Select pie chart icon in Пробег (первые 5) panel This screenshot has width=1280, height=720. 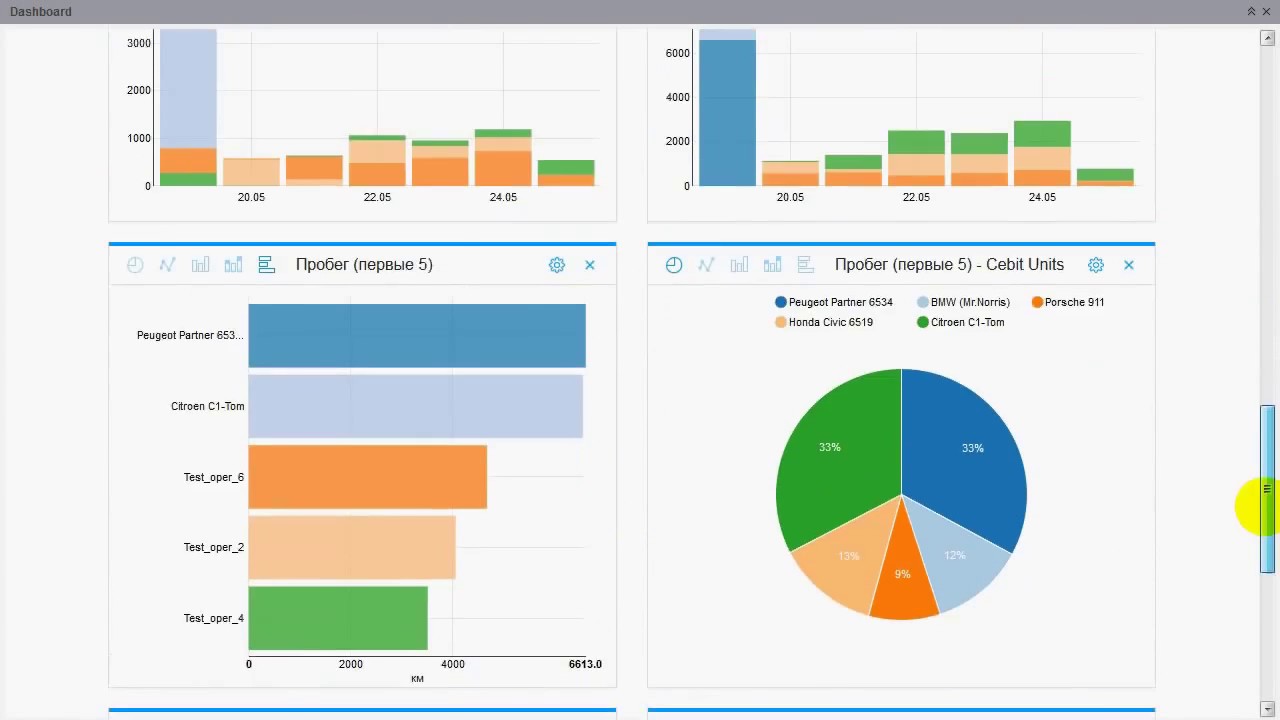pyautogui.click(x=135, y=265)
